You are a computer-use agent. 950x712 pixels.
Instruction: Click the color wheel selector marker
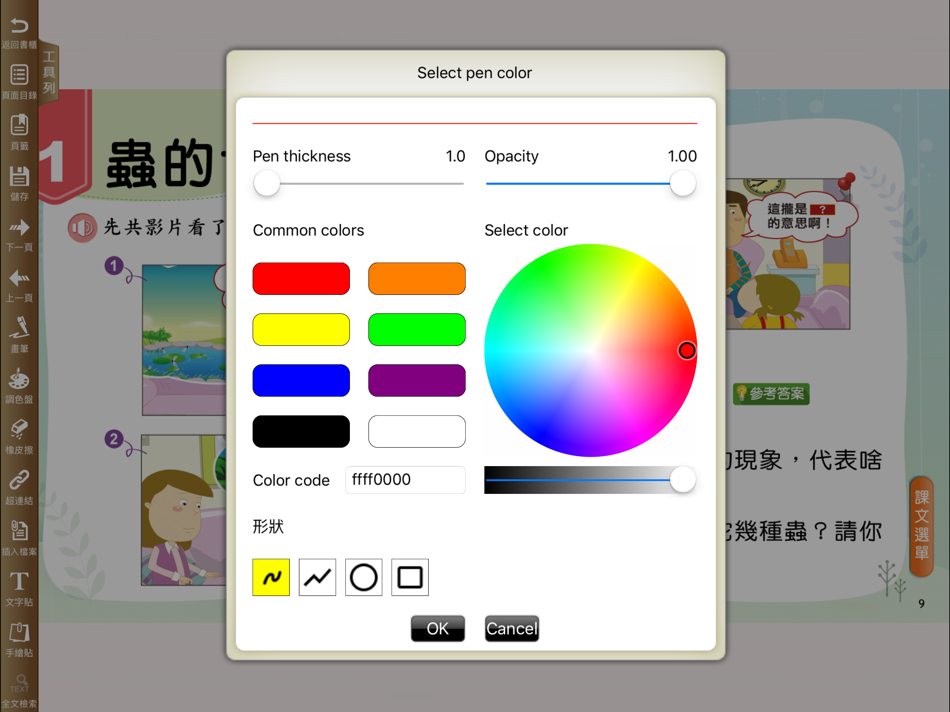pos(686,350)
